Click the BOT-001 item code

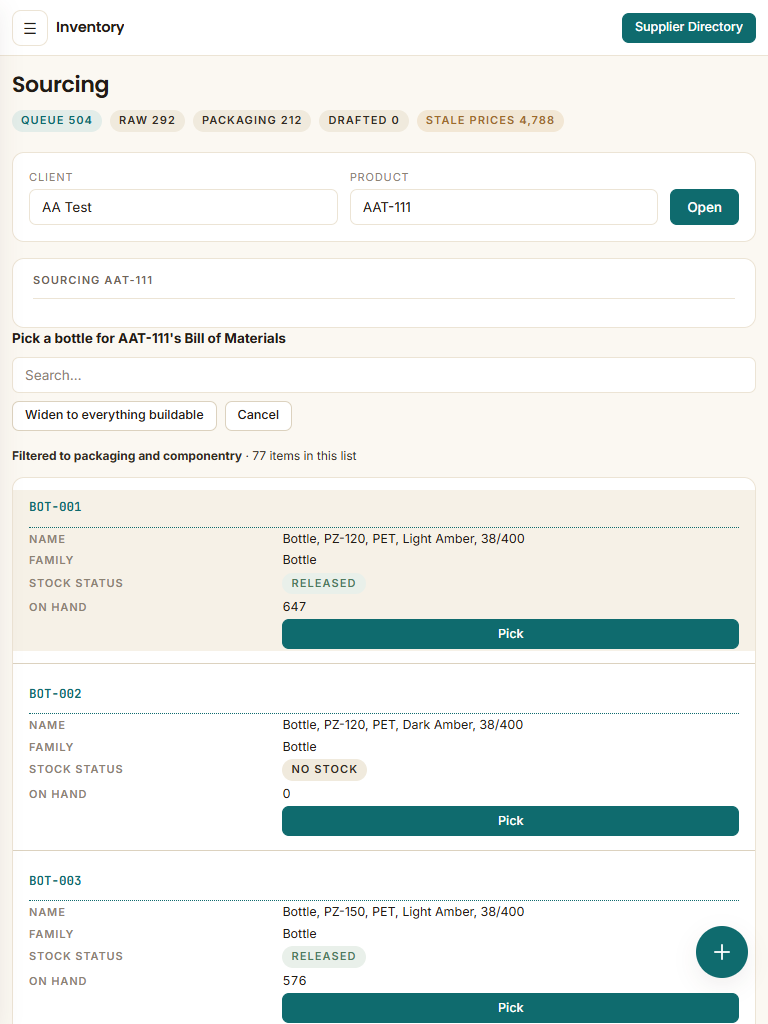(56, 507)
